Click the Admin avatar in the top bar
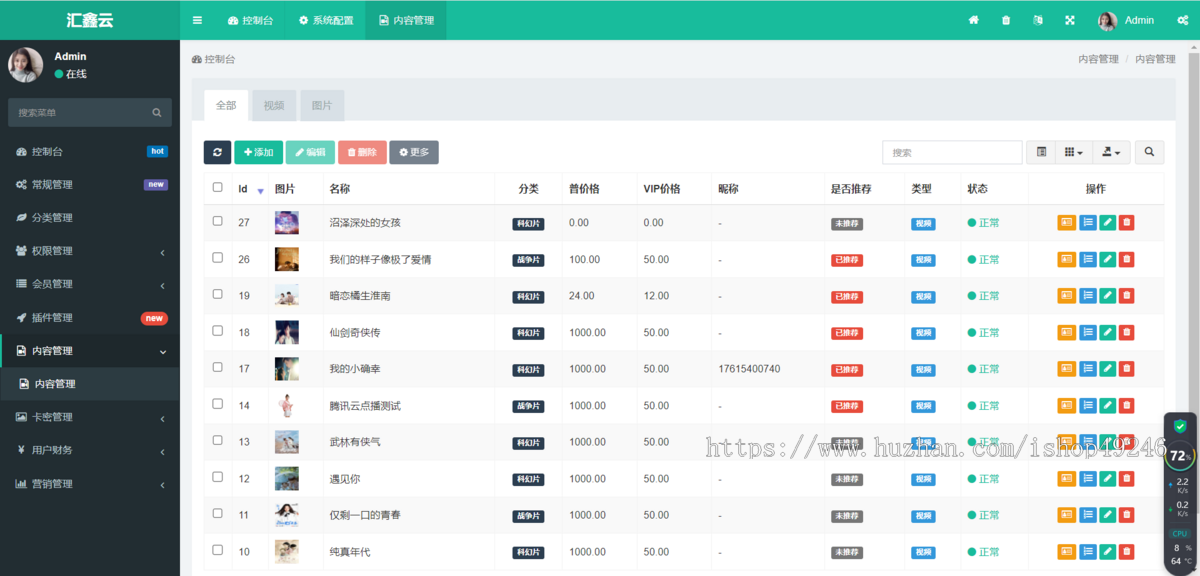1200x576 pixels. pyautogui.click(x=1107, y=21)
